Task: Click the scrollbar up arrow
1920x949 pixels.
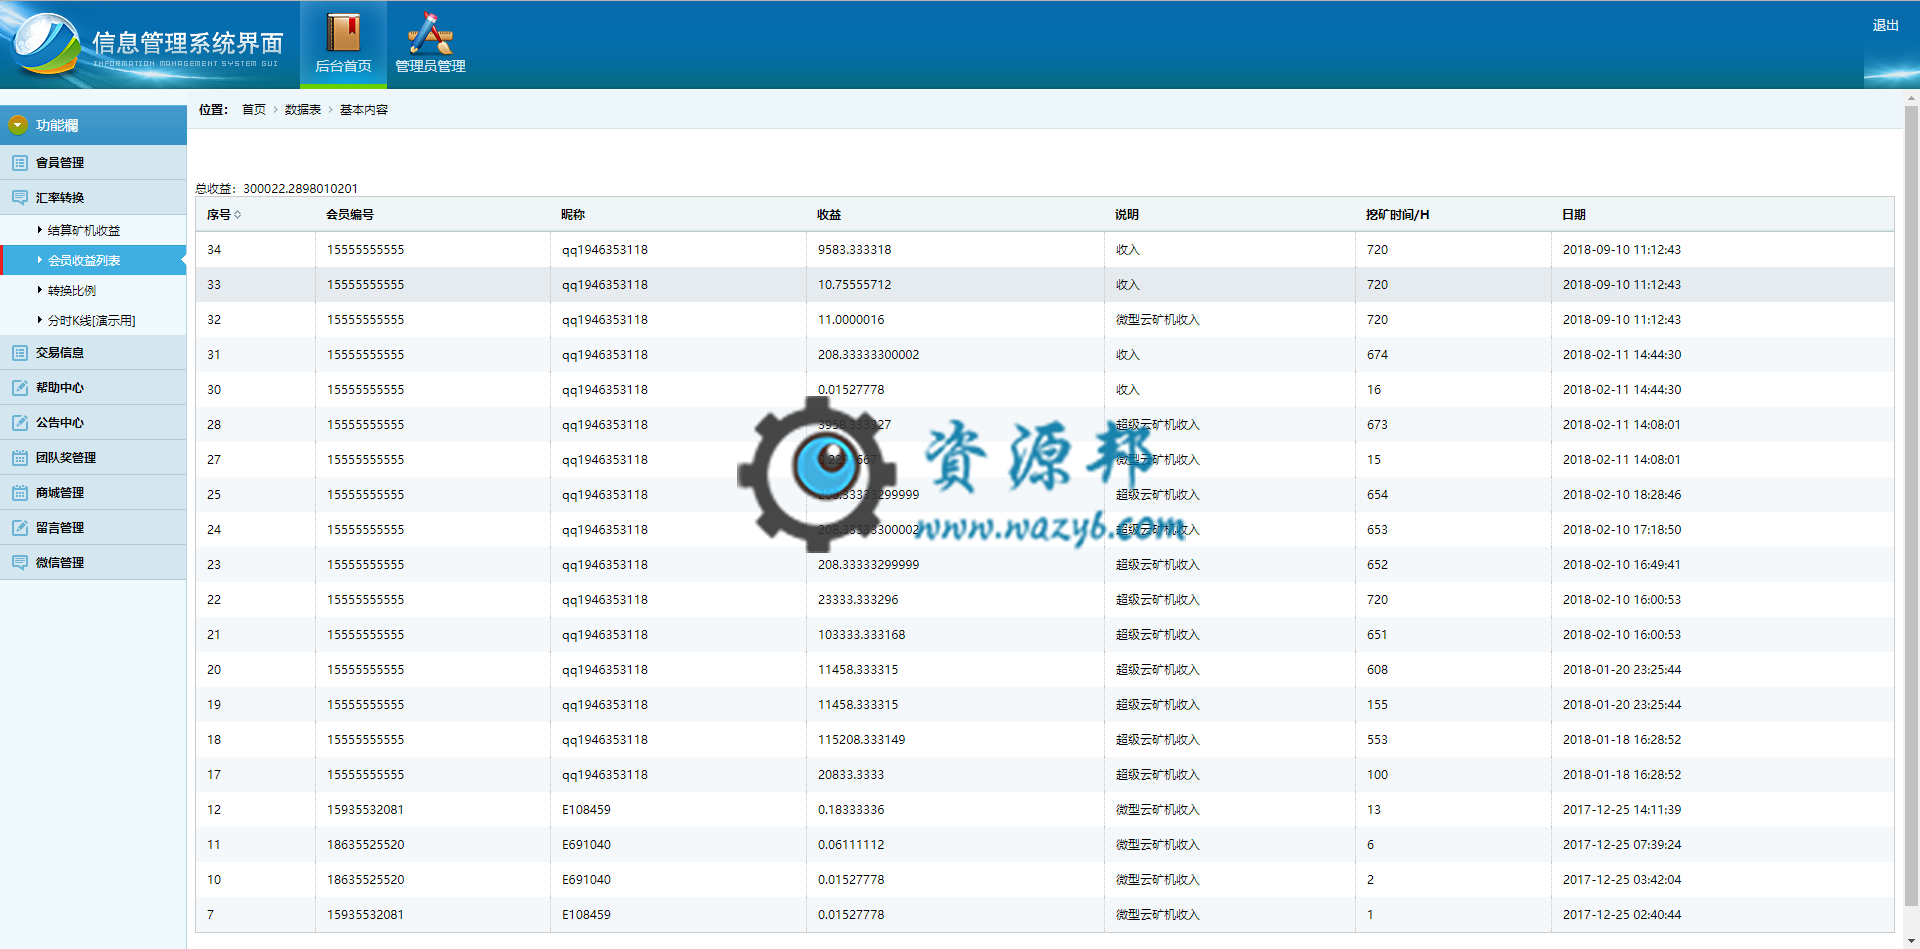Action: tap(1911, 98)
